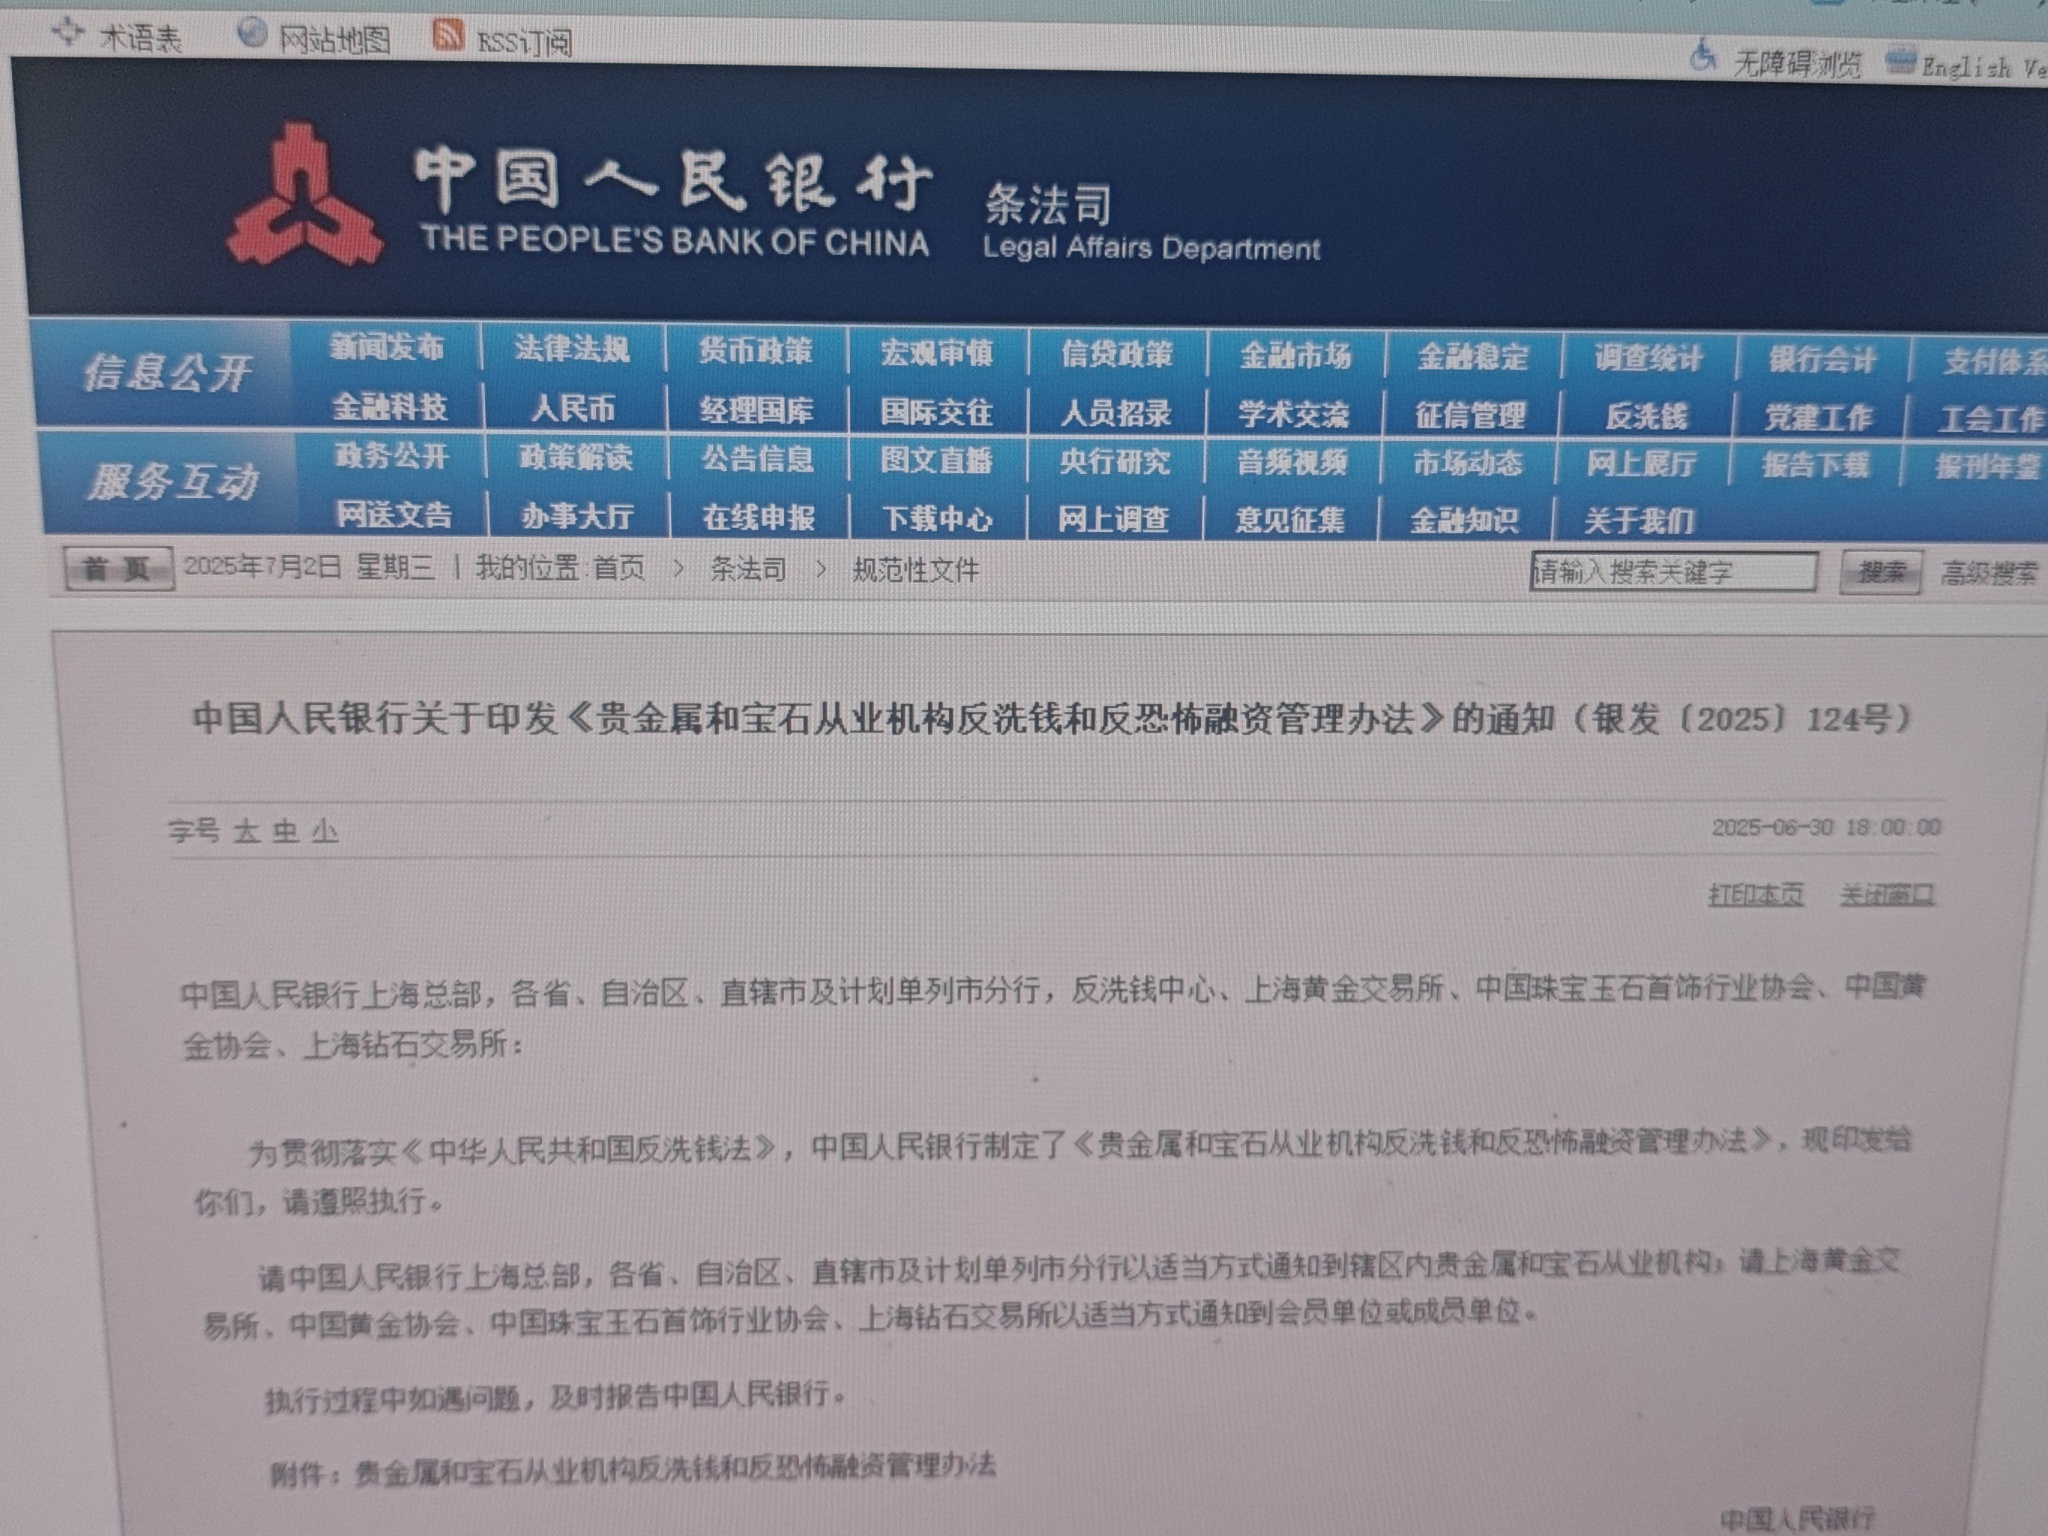The image size is (2048, 1536).
Task: Click the 首页 home button
Action: tap(118, 569)
